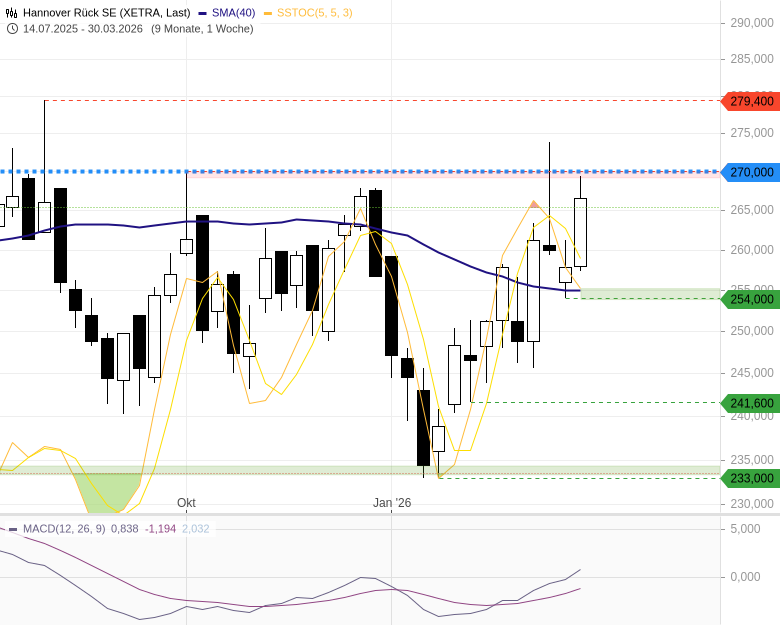Click the MACD value 0,838 readout
The image size is (780, 625).
click(124, 528)
